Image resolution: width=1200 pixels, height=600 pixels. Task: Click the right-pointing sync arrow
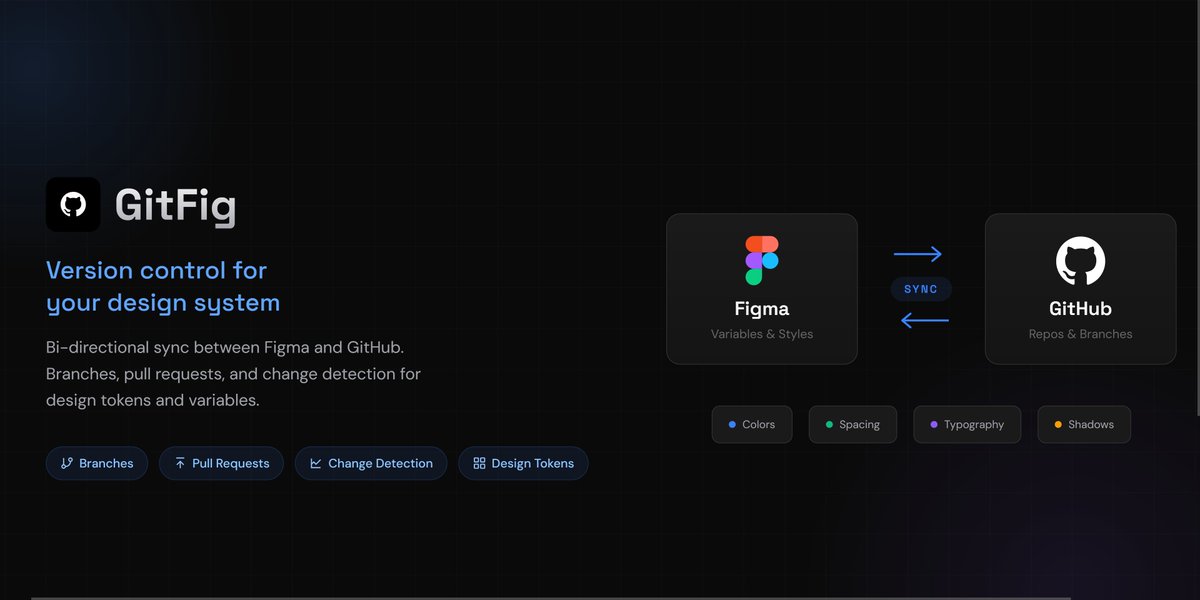(x=918, y=254)
